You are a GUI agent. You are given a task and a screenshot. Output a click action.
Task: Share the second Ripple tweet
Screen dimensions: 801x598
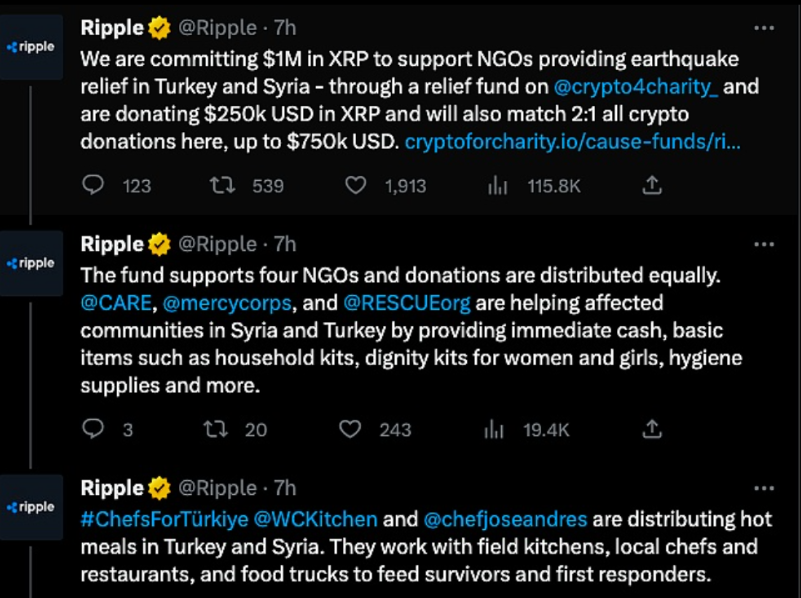point(652,429)
